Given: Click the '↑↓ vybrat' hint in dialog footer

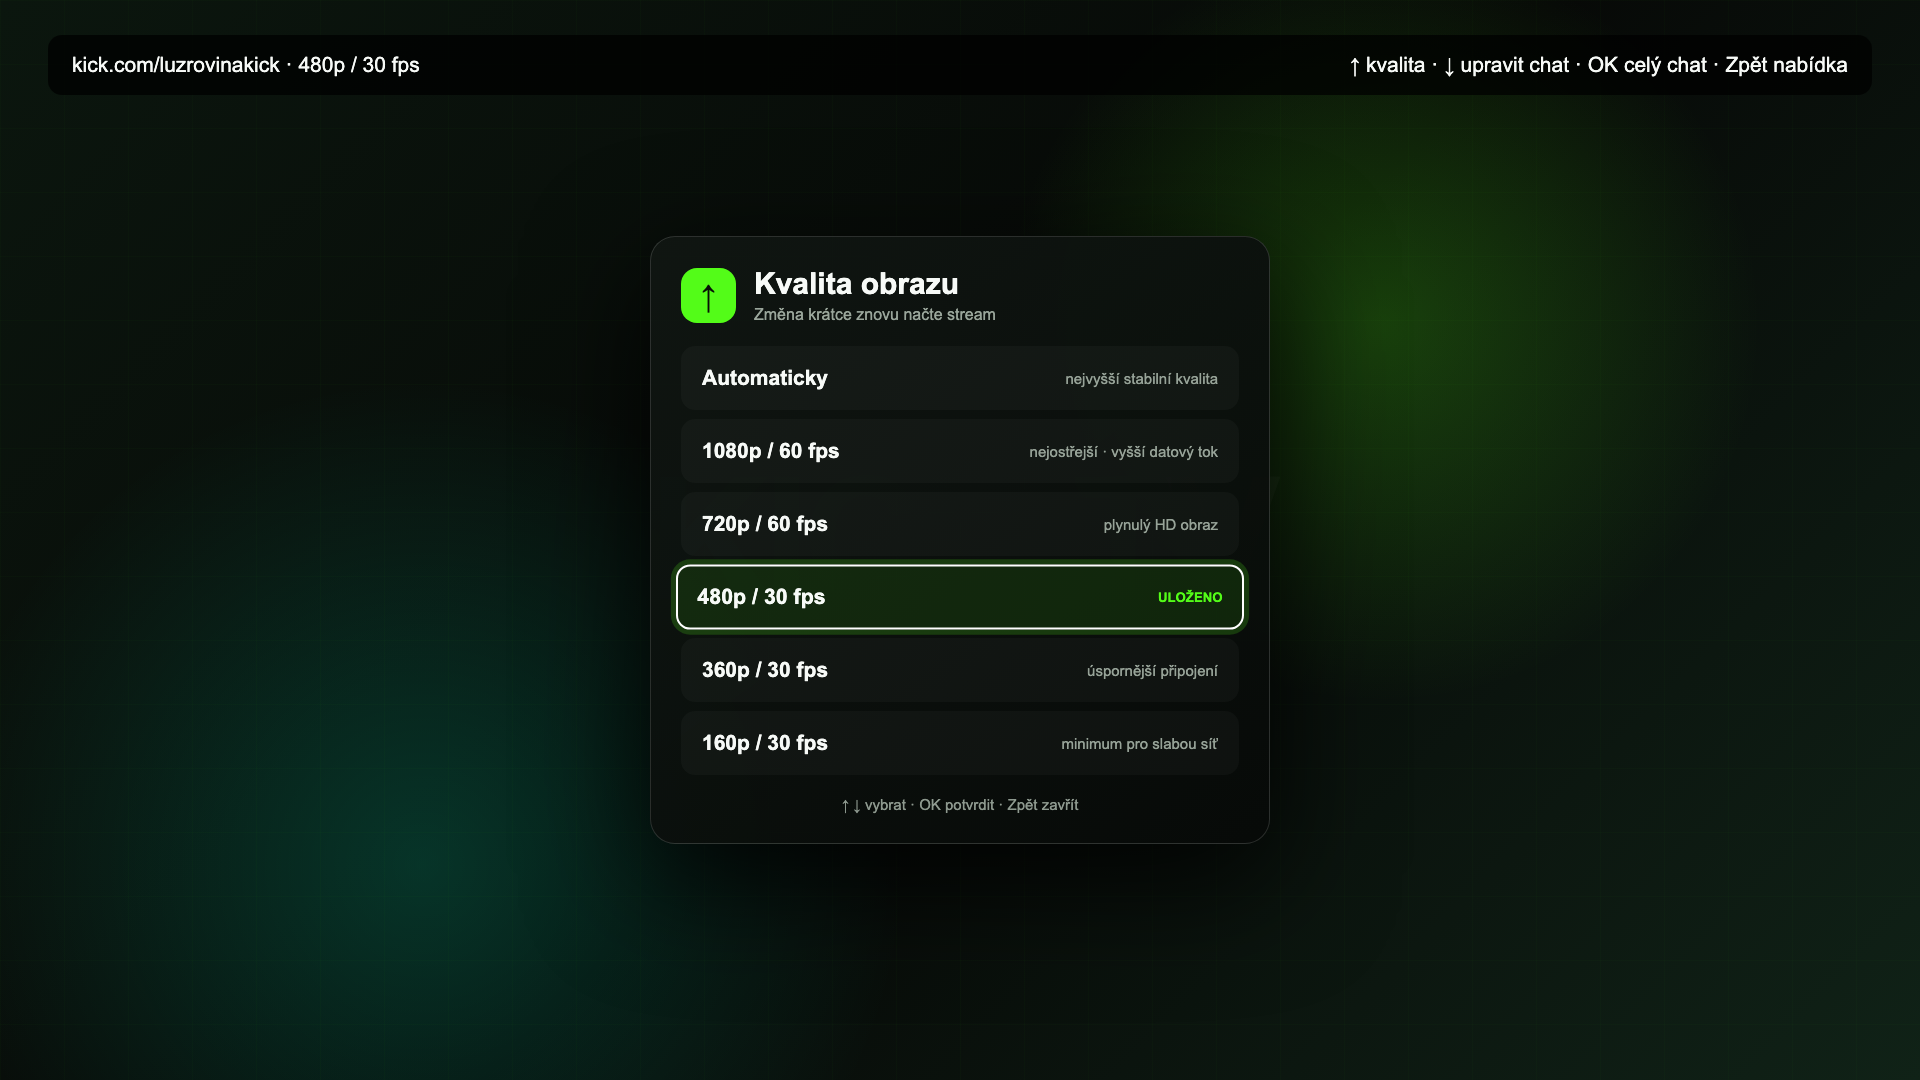Looking at the screenshot, I should pyautogui.click(x=873, y=805).
